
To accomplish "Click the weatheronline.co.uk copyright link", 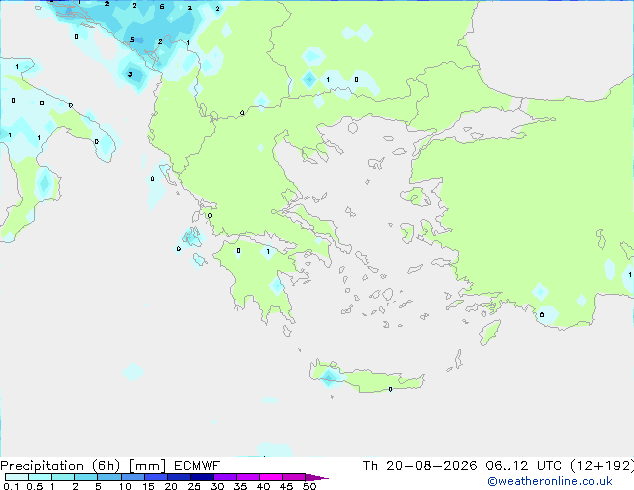I will click(x=550, y=481).
